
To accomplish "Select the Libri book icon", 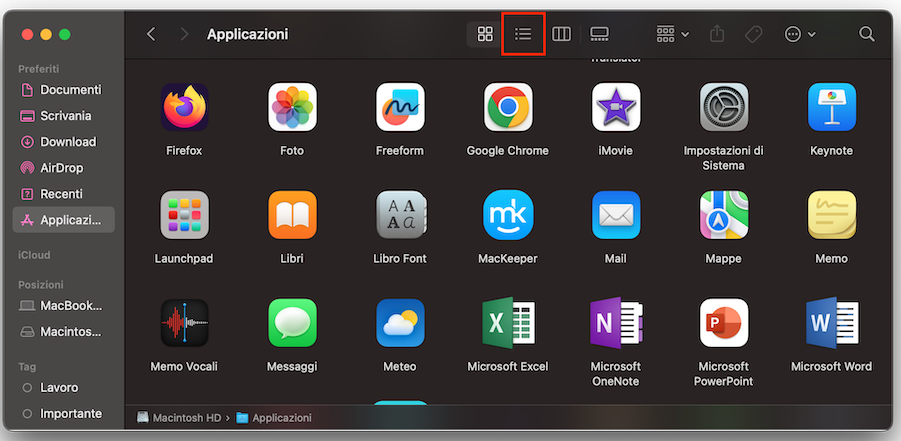I will (292, 215).
